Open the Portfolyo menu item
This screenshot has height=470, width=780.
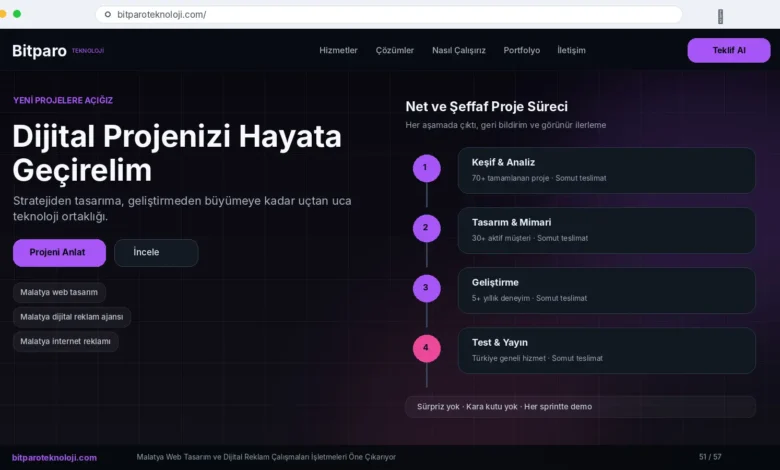[x=521, y=50]
